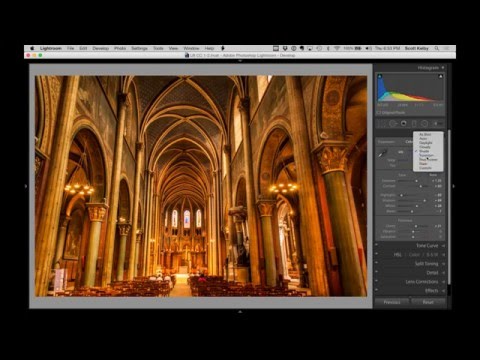Click the right panel scrollbar
Image resolution: width=480 pixels, height=360 pixels.
coord(449,207)
